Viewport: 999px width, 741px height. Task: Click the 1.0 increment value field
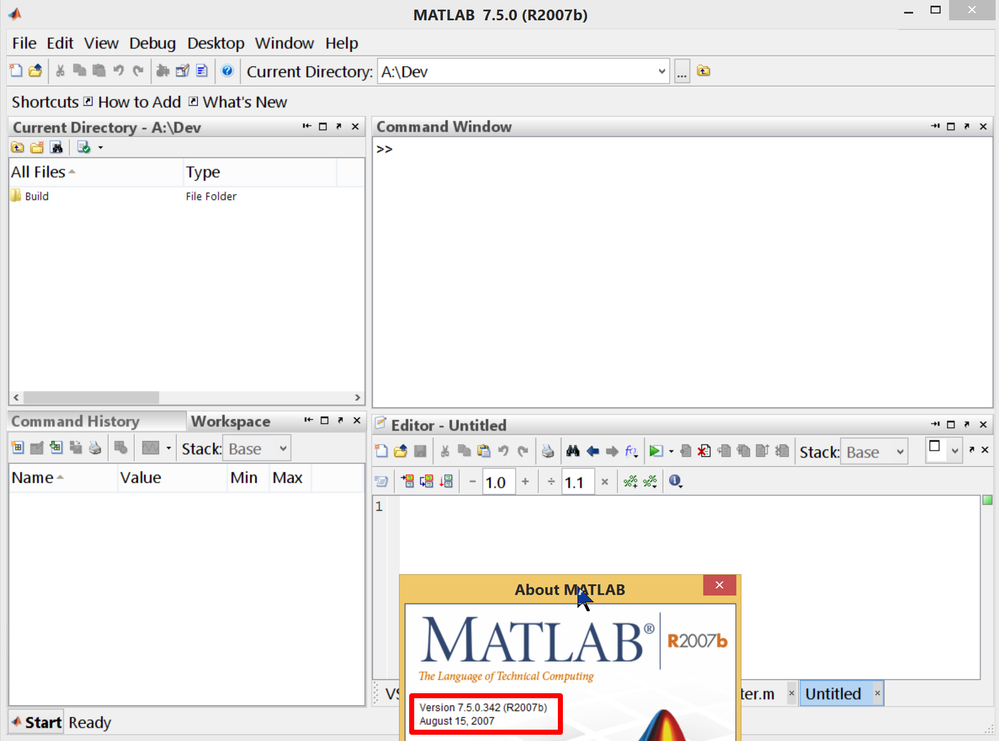pyautogui.click(x=497, y=482)
